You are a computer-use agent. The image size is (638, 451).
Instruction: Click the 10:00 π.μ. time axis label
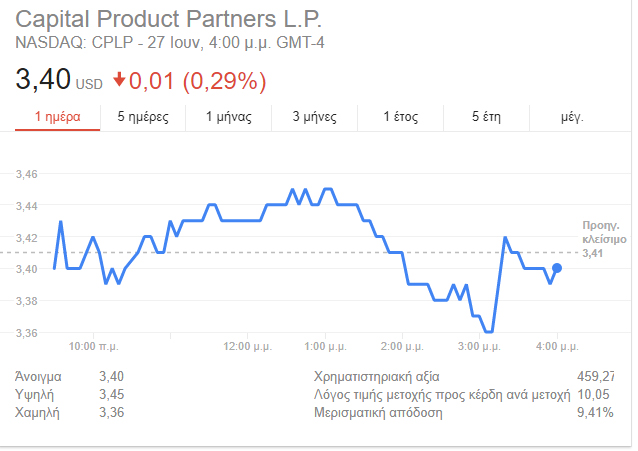tap(93, 346)
